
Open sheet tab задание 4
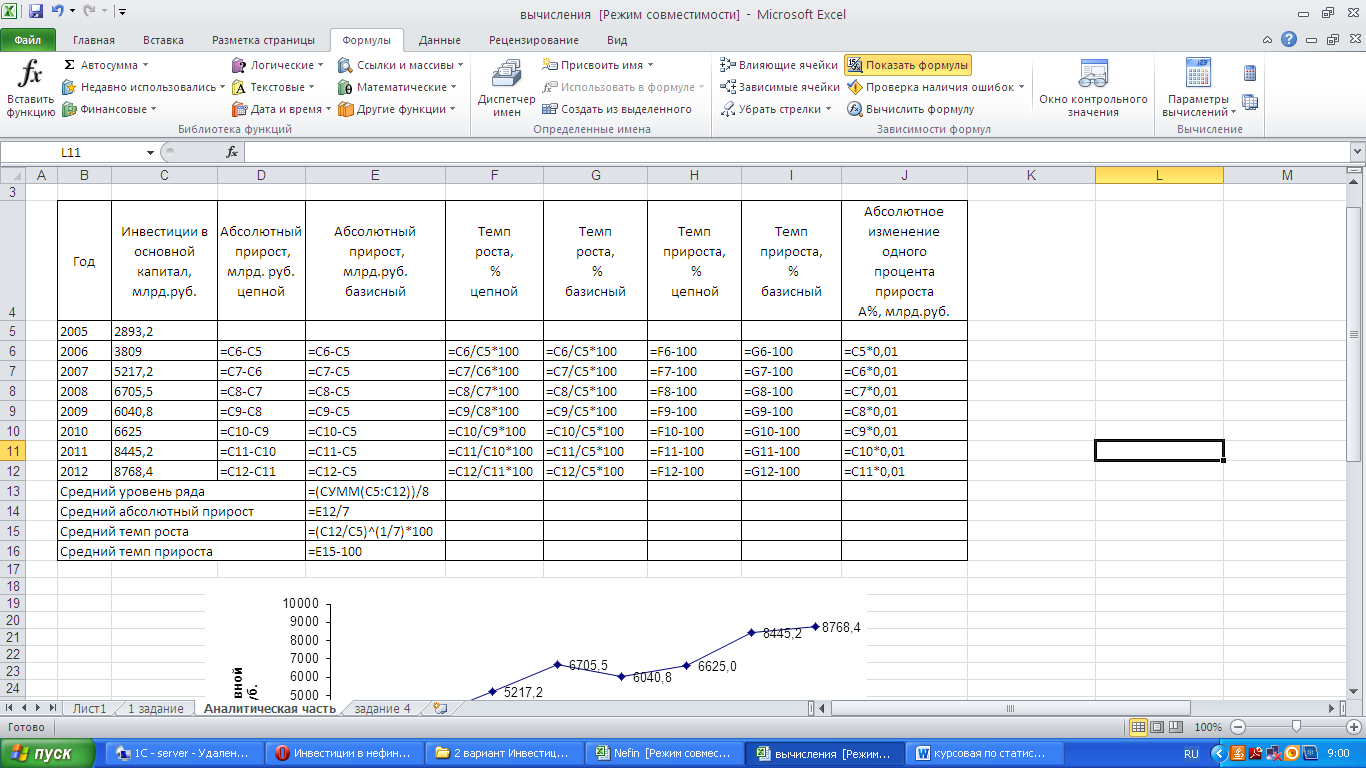pos(382,708)
